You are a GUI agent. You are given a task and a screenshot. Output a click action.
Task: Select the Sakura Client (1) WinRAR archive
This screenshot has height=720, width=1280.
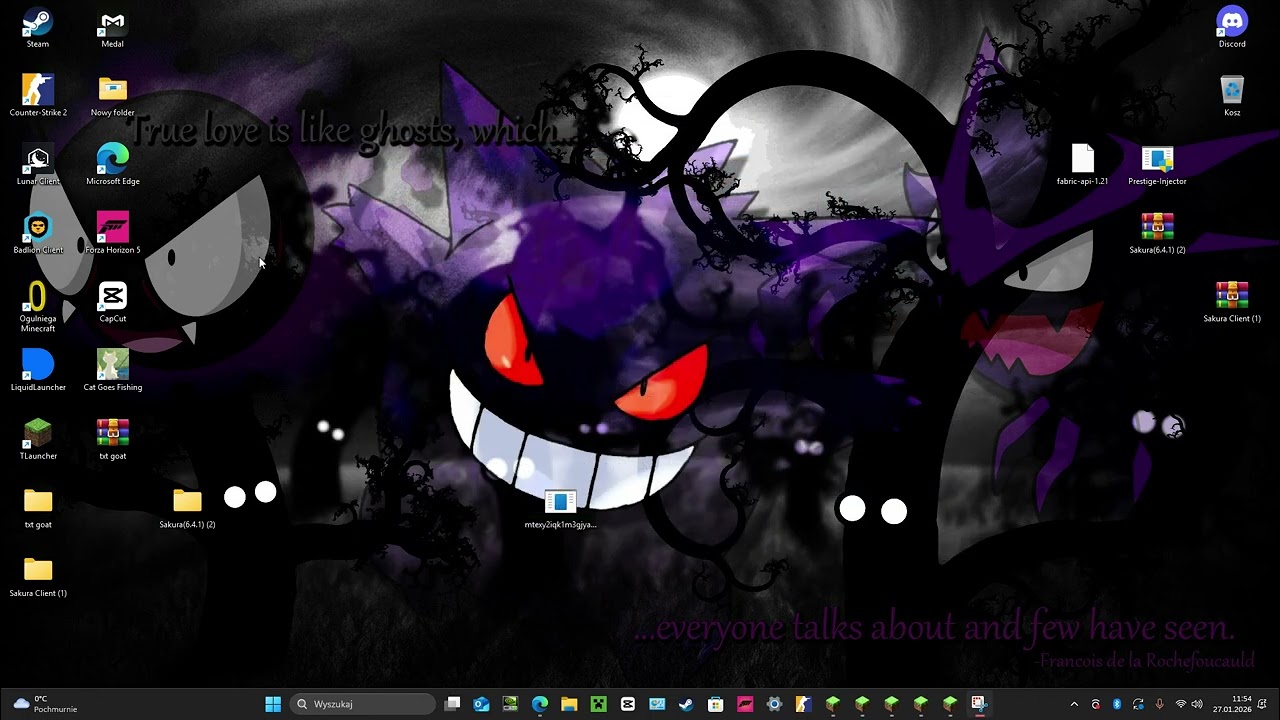pos(1232,303)
